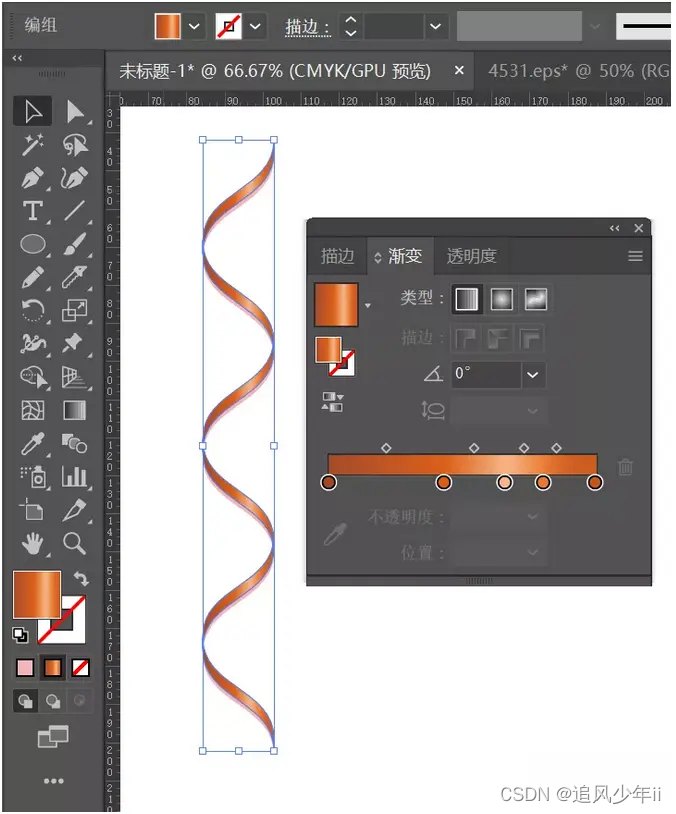This screenshot has width=676, height=814.
Task: Select the Rotate tool
Action: [x=33, y=310]
